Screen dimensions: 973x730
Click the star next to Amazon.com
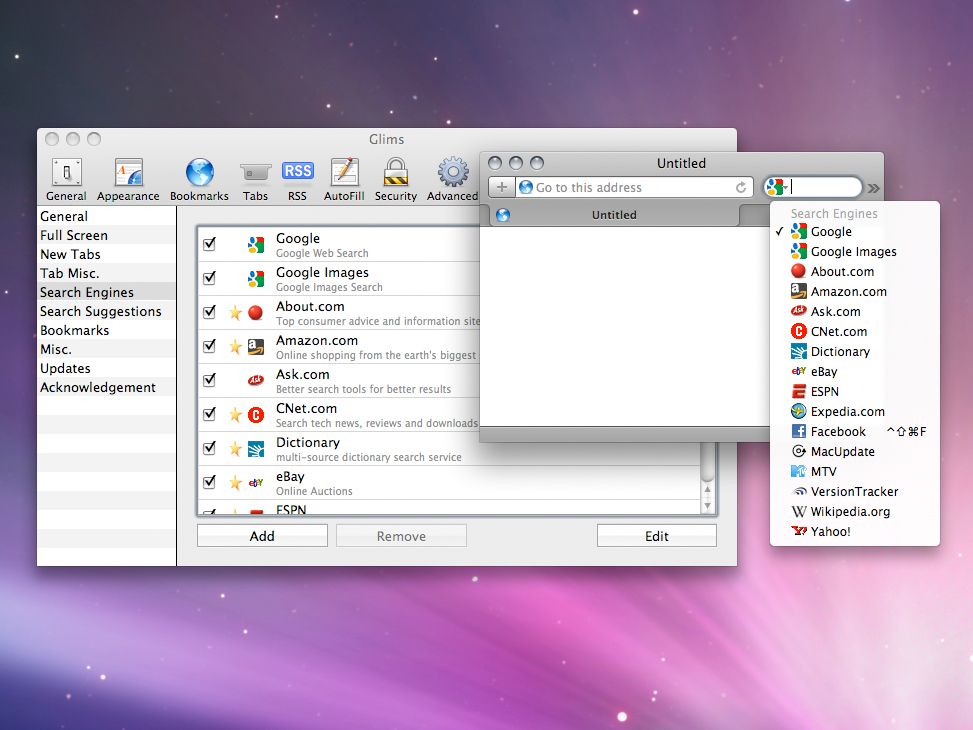click(235, 346)
